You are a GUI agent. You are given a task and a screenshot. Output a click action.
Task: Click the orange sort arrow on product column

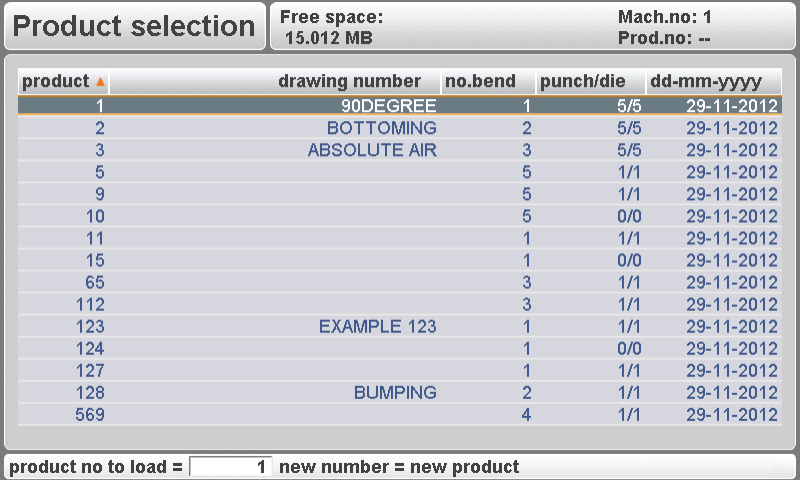(100, 81)
